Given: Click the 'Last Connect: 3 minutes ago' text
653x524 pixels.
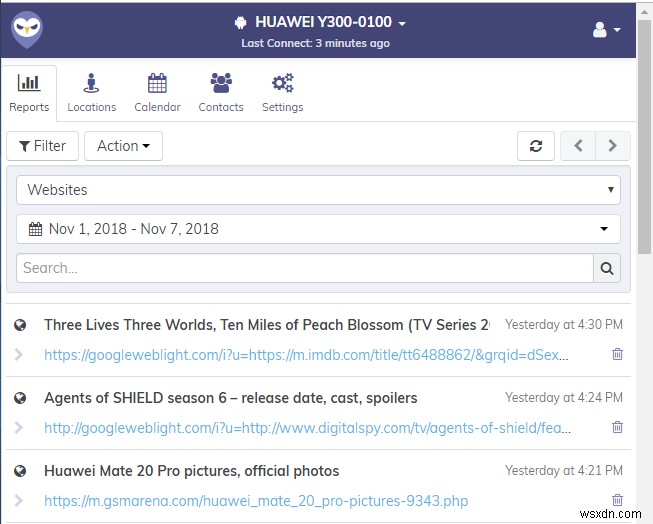Looking at the screenshot, I should coord(316,43).
